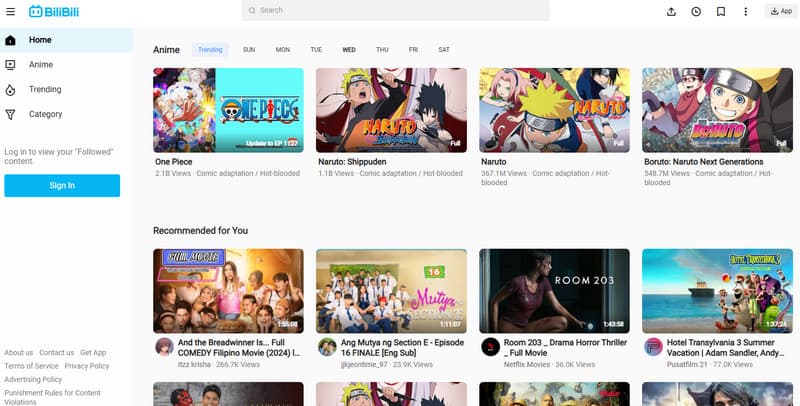
Task: Select the THU schedule tab
Action: (x=382, y=50)
